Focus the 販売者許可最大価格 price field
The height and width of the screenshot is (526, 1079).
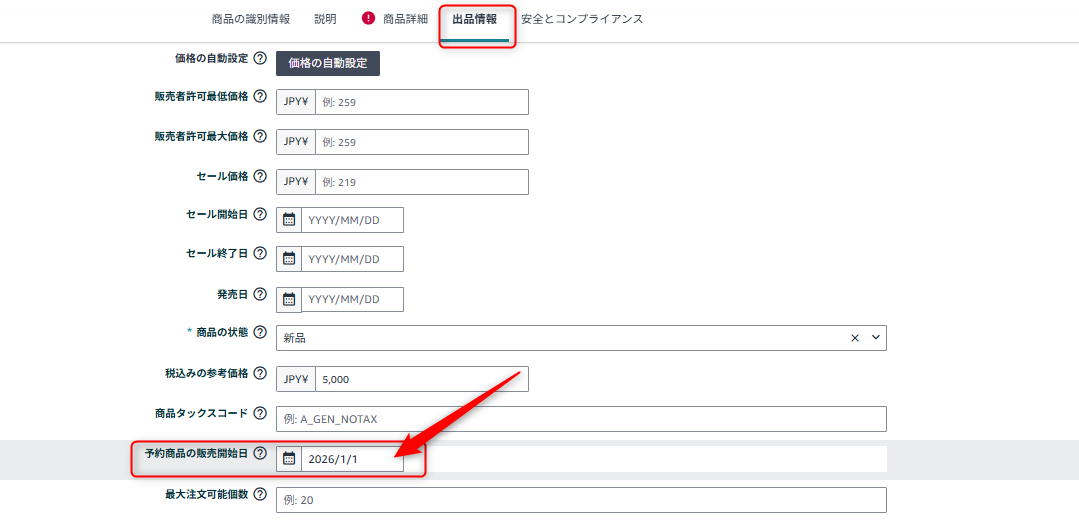pos(421,142)
